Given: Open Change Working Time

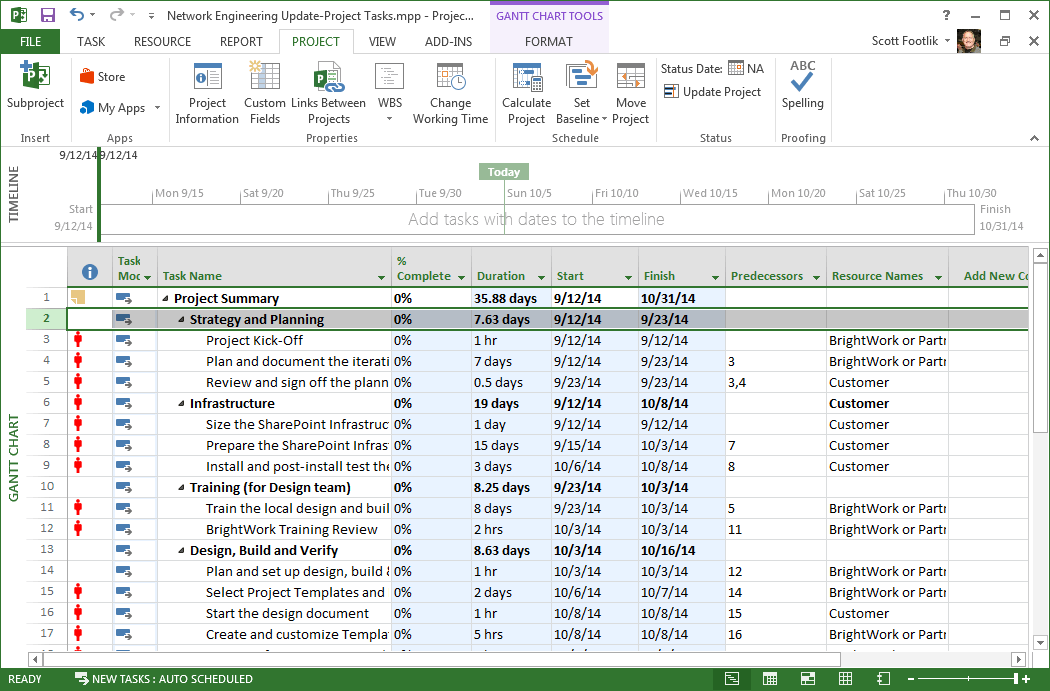Looking at the screenshot, I should [x=450, y=91].
